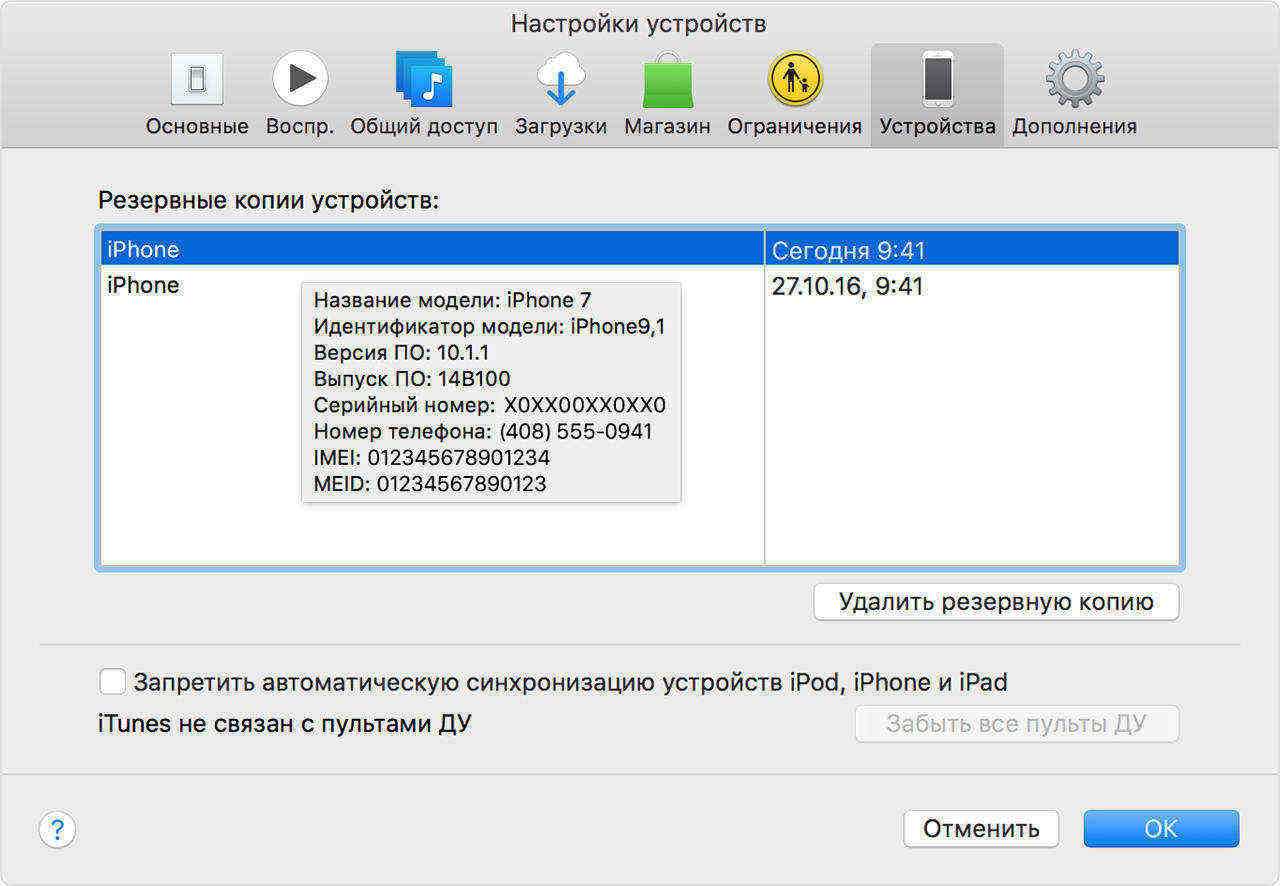Image resolution: width=1280 pixels, height=886 pixels.
Task: Select the Ограничения parental controls icon
Action: click(794, 80)
